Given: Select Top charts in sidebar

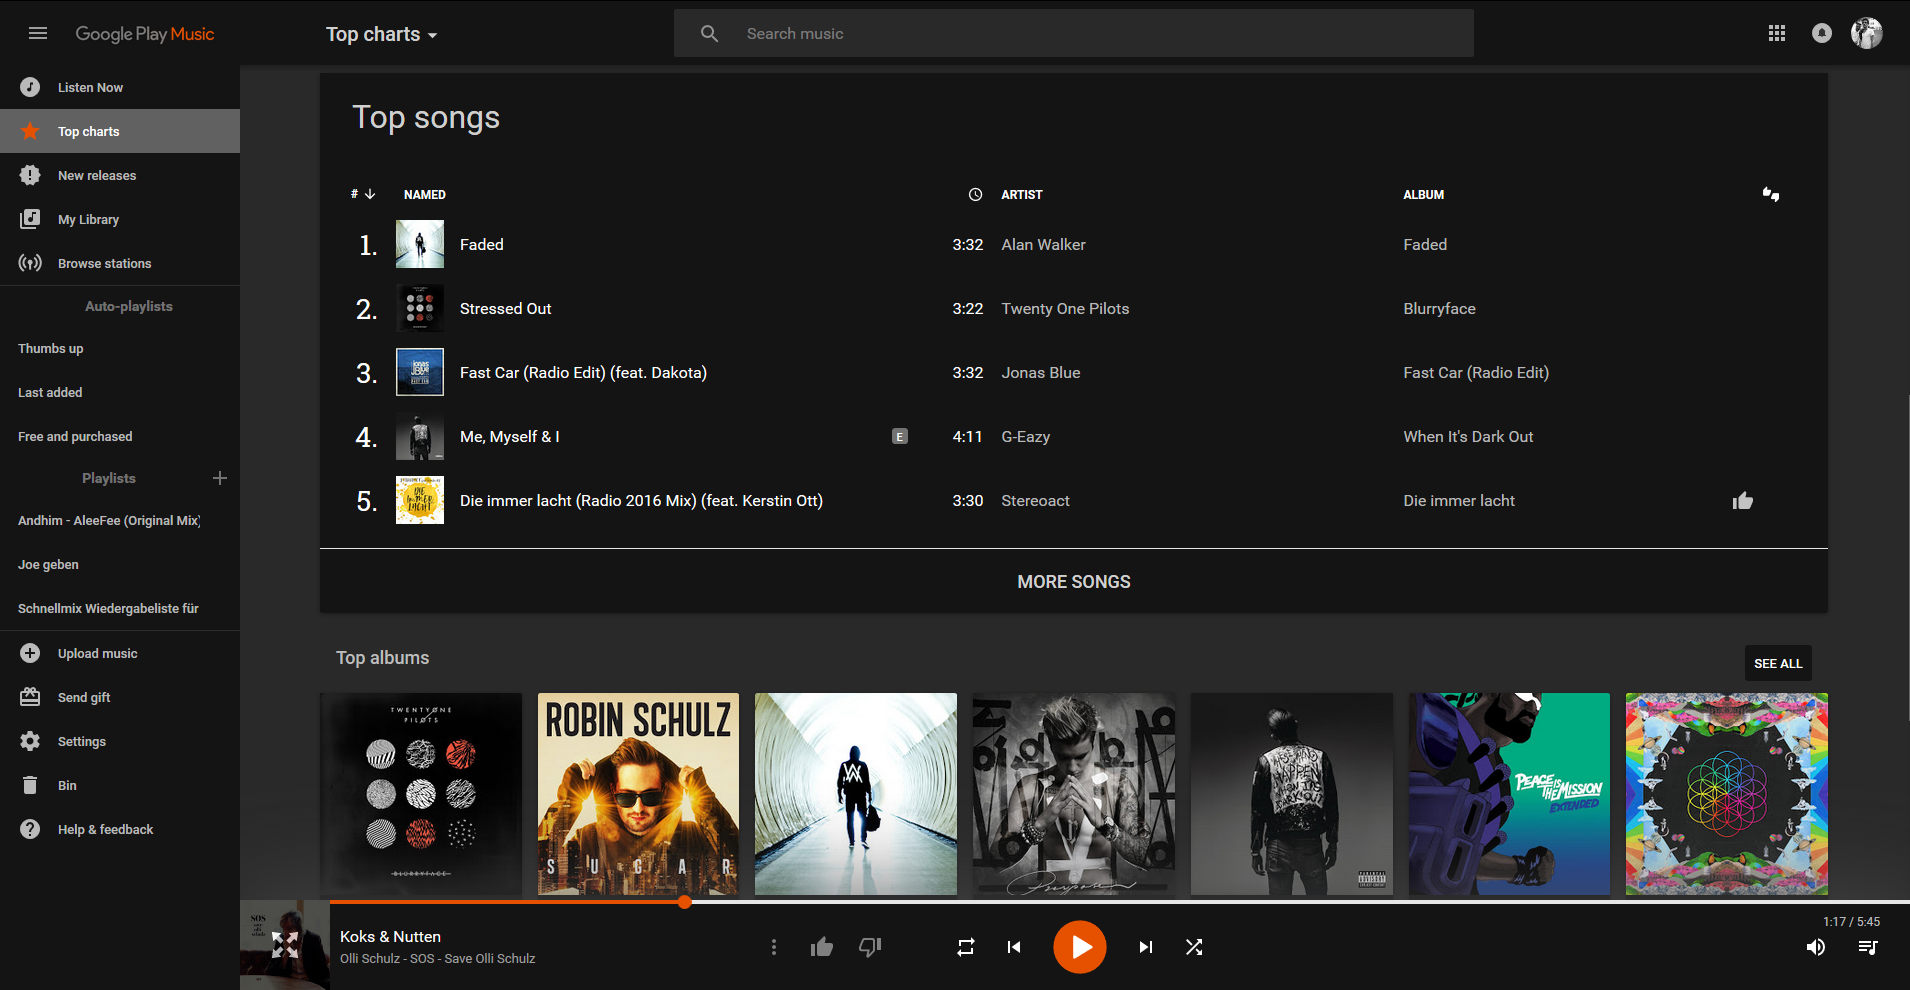Looking at the screenshot, I should click(x=120, y=131).
